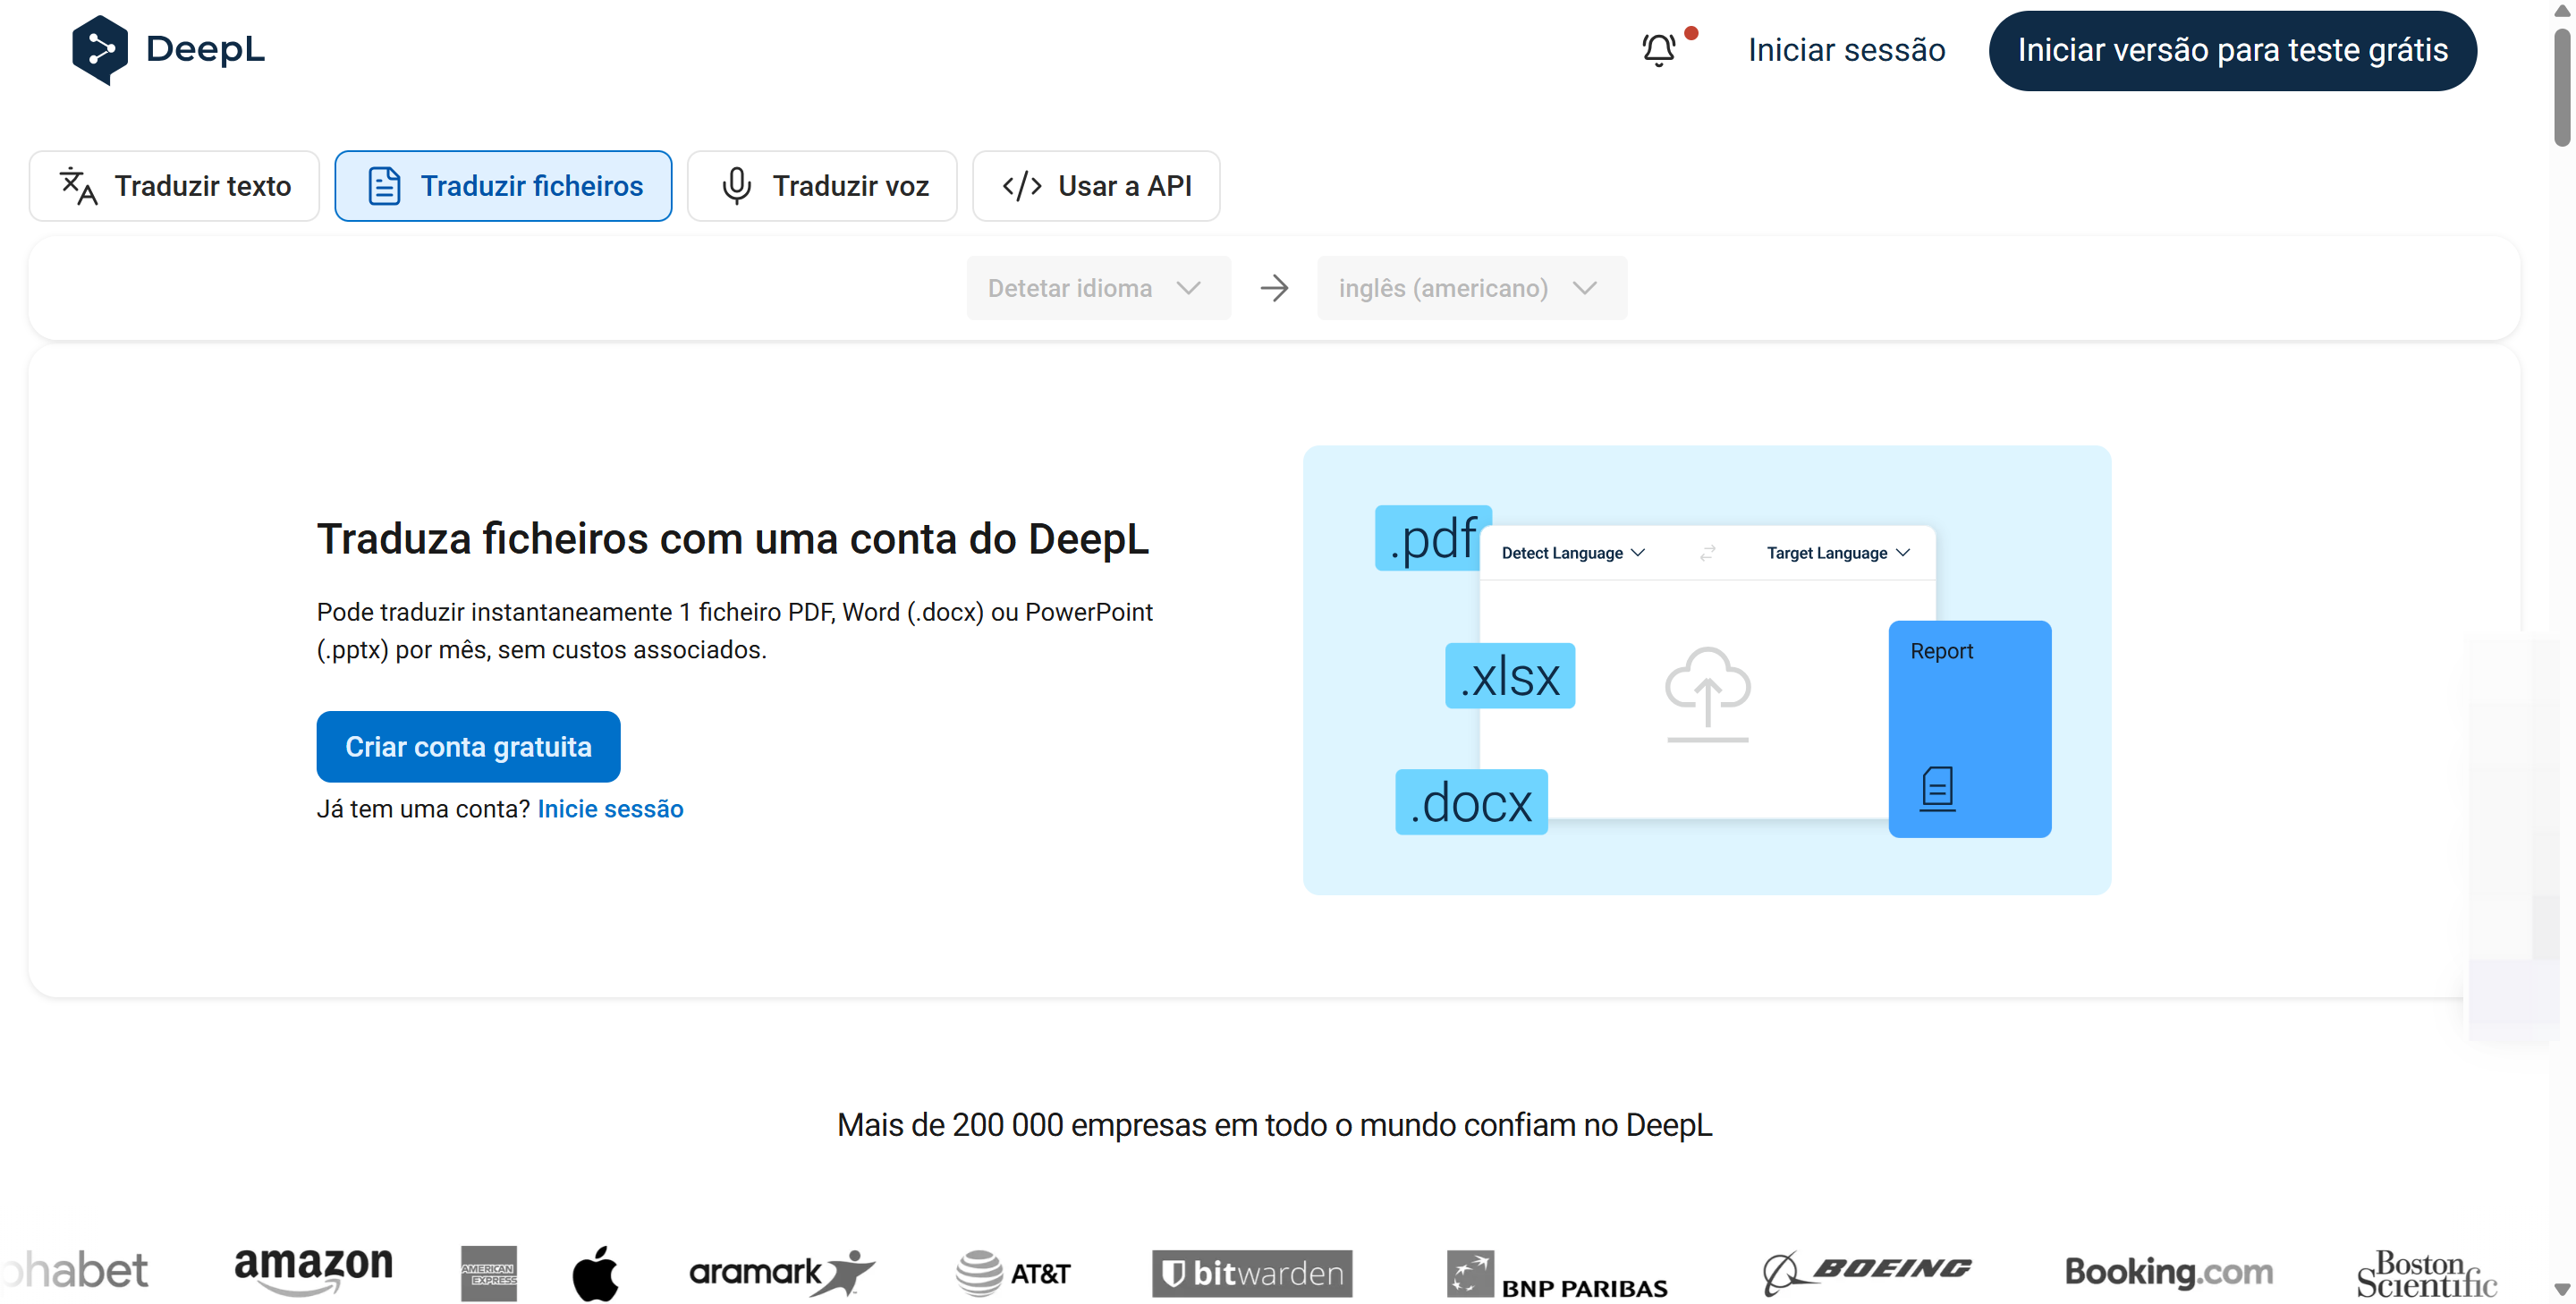
Task: Click the American Express logo
Action: [489, 1273]
